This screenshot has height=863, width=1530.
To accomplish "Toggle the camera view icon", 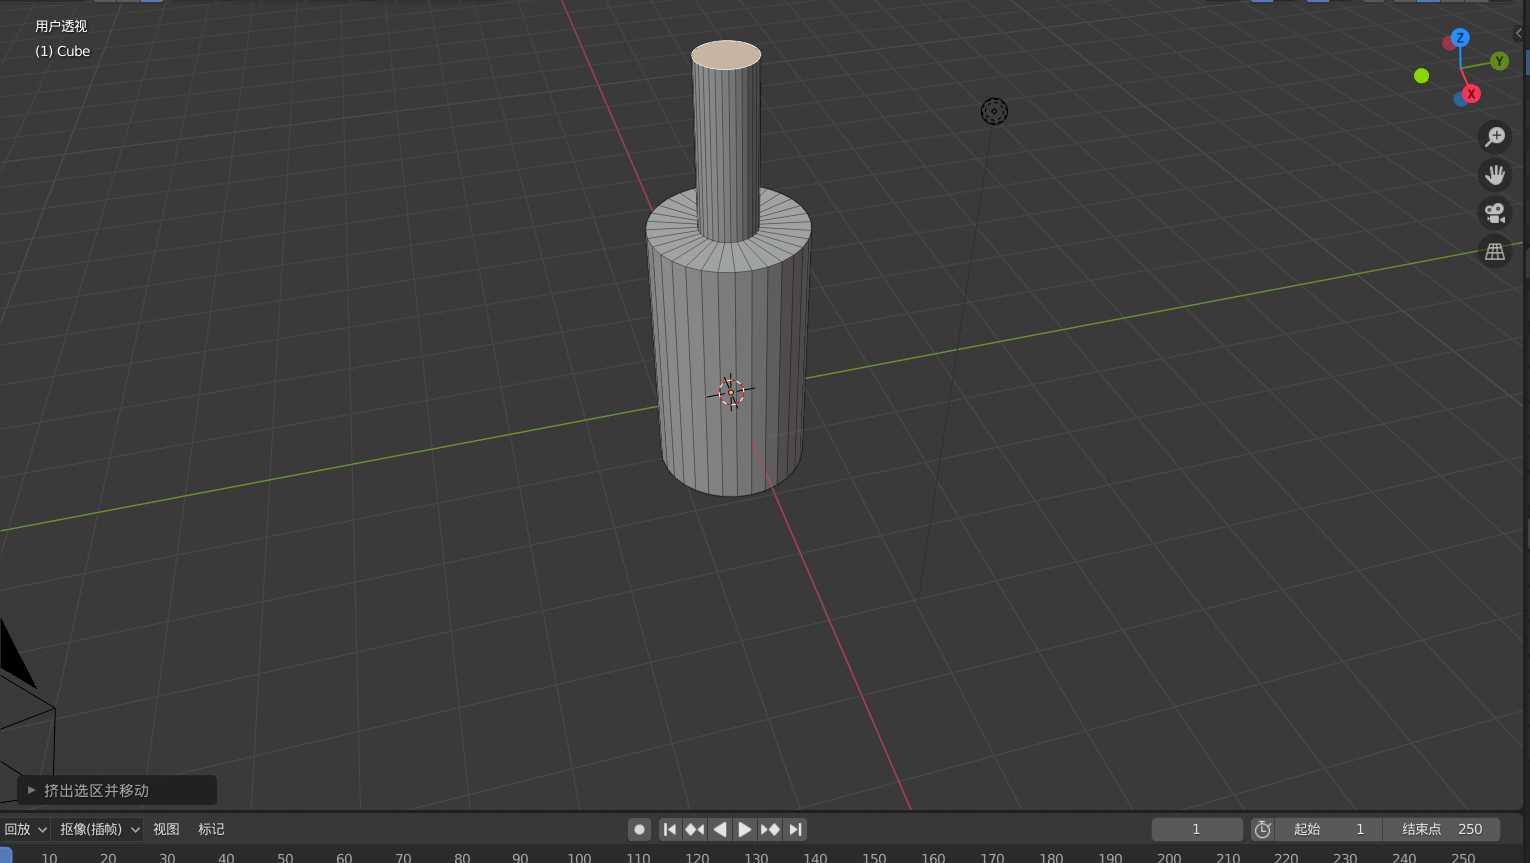I will pos(1495,213).
